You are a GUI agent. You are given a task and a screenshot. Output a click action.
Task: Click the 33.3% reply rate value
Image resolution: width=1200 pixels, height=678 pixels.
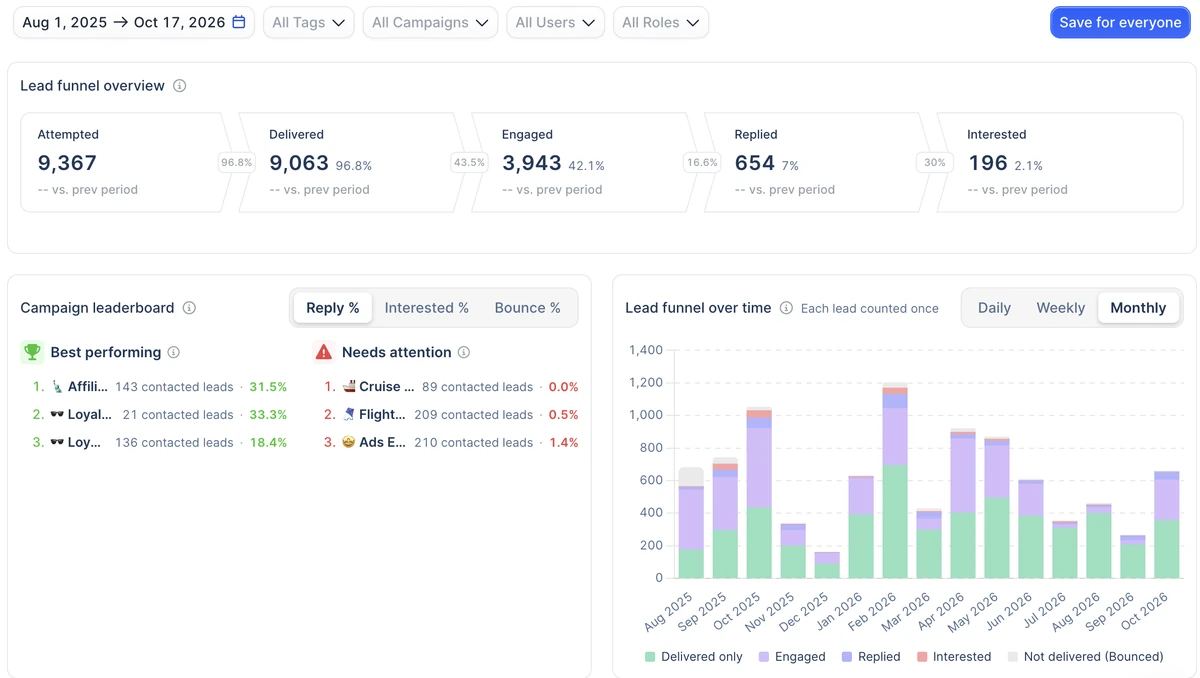coord(268,415)
